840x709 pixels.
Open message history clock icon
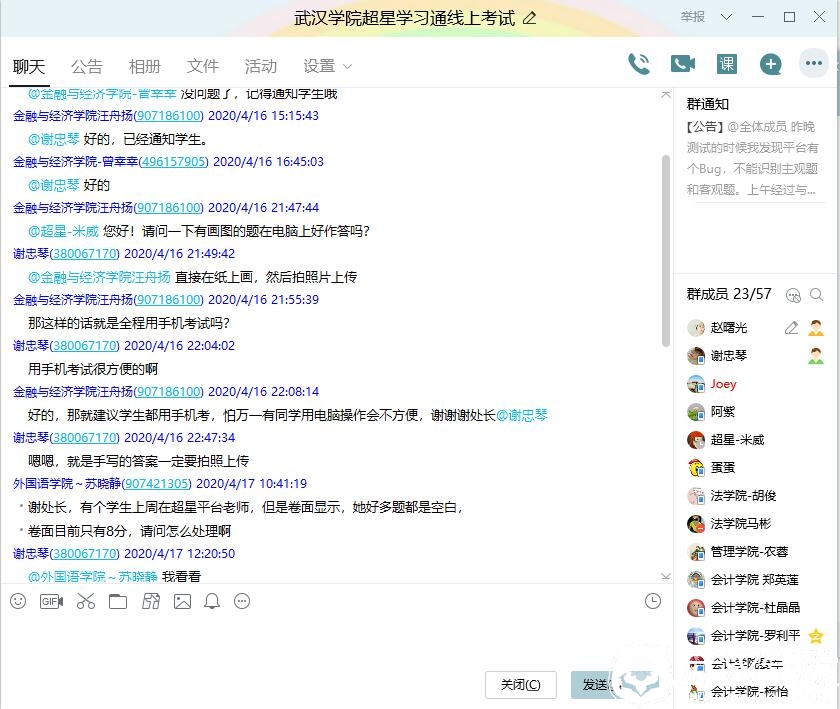[x=653, y=601]
